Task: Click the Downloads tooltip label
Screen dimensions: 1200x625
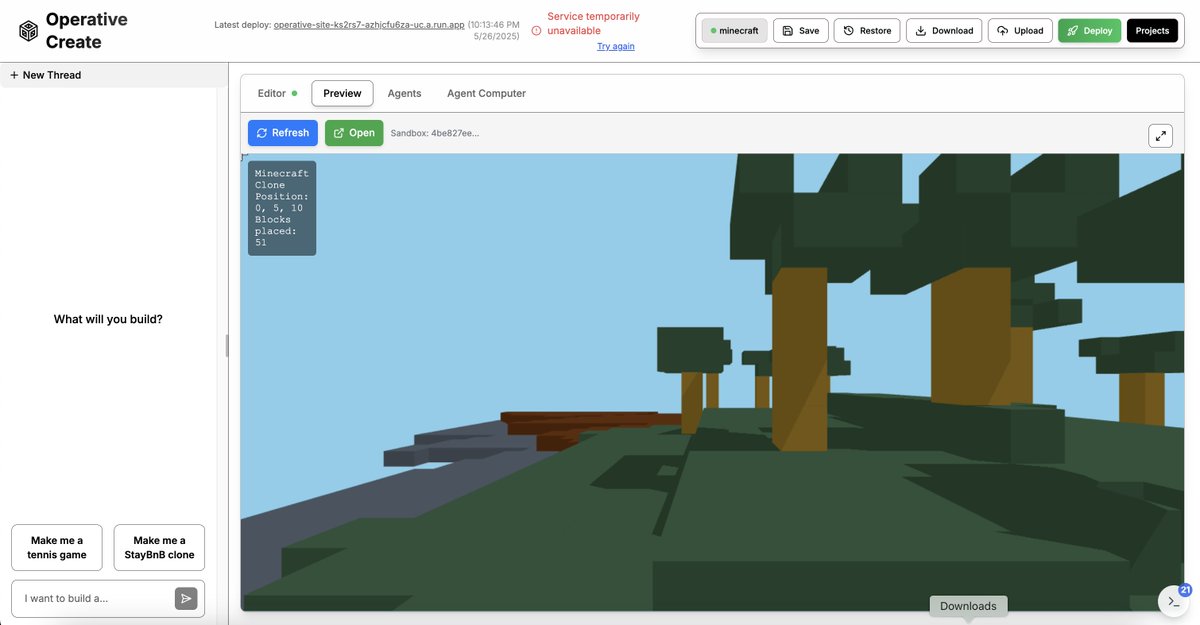Action: click(x=968, y=606)
